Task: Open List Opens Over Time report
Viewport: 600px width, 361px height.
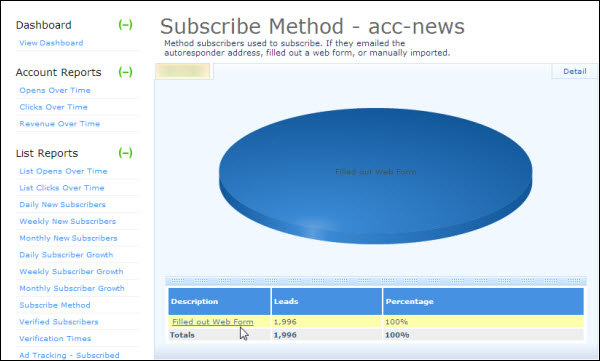Action: pos(63,171)
